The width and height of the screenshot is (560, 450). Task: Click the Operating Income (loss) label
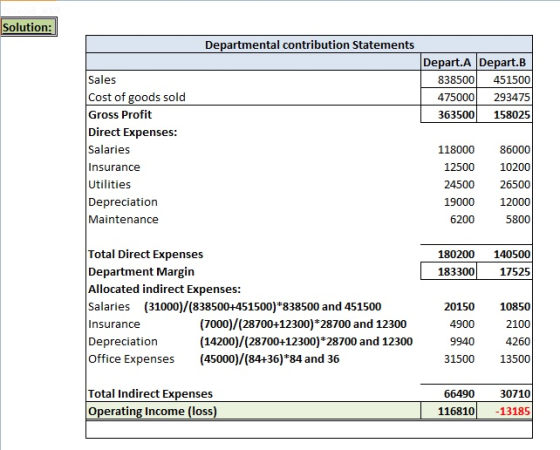tap(152, 411)
